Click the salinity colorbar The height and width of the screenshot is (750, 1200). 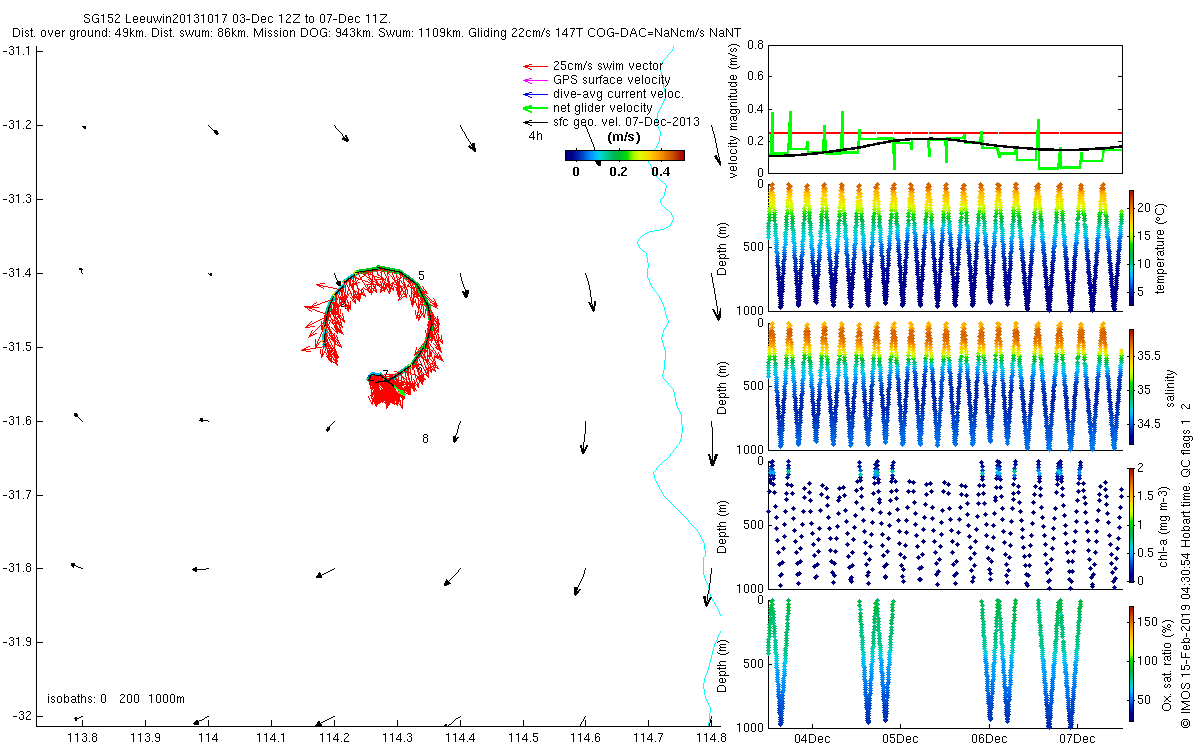pyautogui.click(x=1132, y=385)
